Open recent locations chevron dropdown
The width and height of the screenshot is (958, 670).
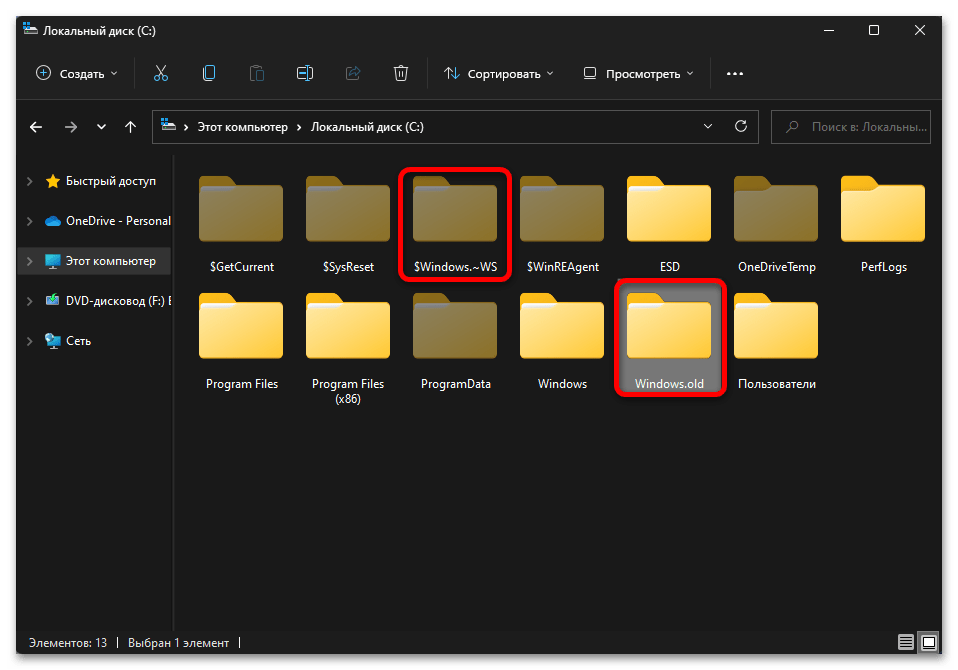pos(101,127)
